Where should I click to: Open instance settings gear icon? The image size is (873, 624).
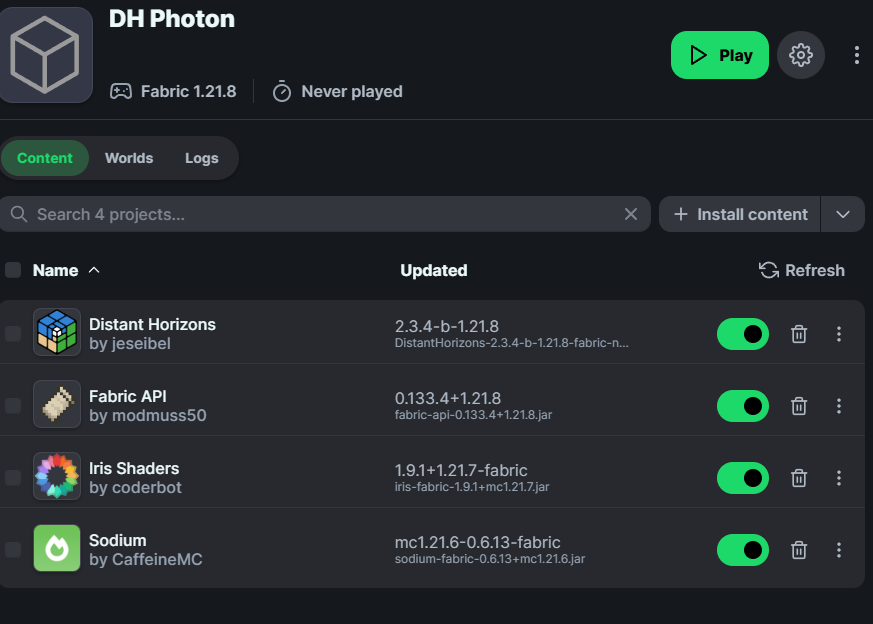(800, 55)
